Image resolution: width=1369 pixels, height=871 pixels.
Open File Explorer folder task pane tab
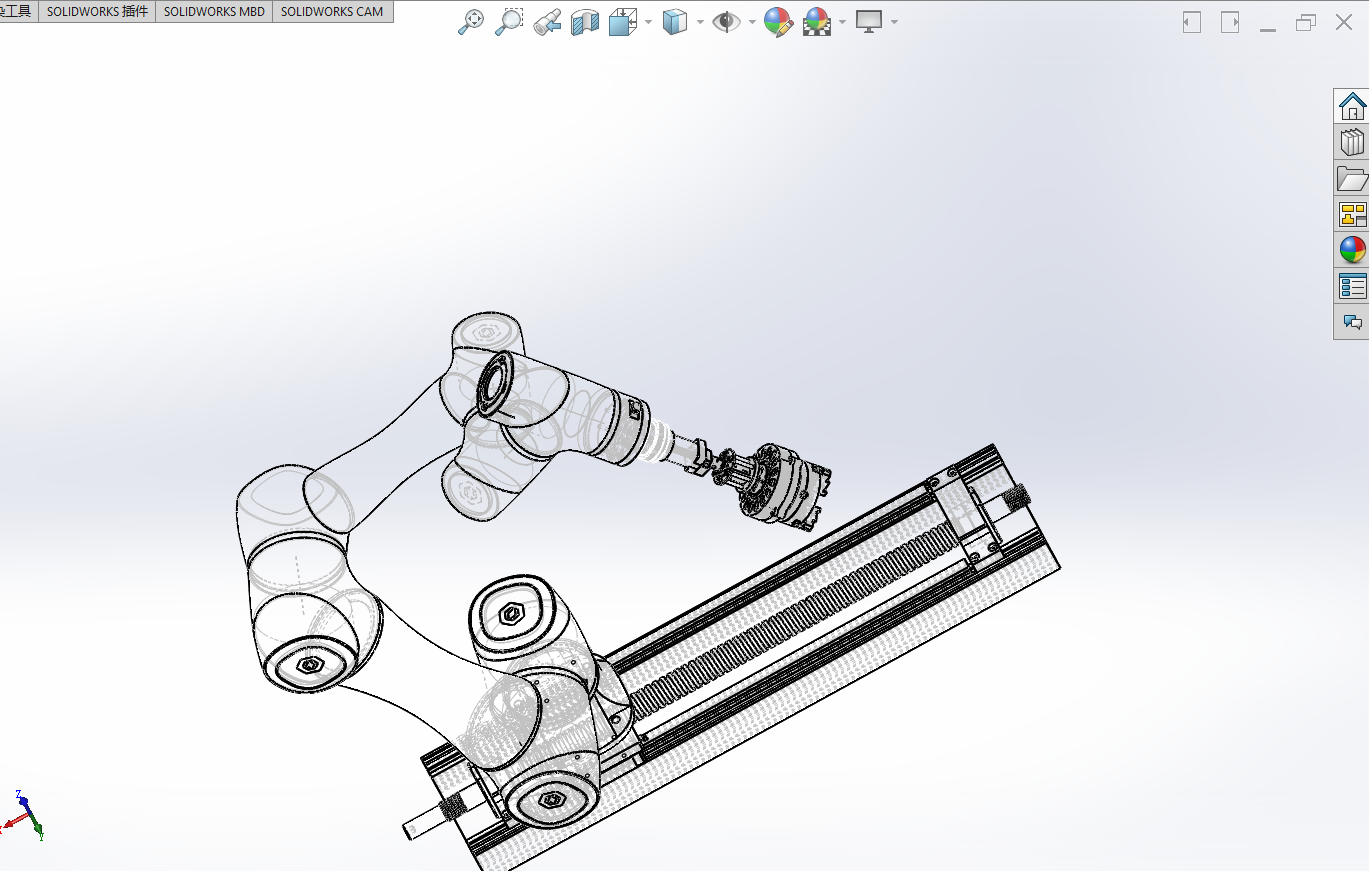pyautogui.click(x=1352, y=178)
